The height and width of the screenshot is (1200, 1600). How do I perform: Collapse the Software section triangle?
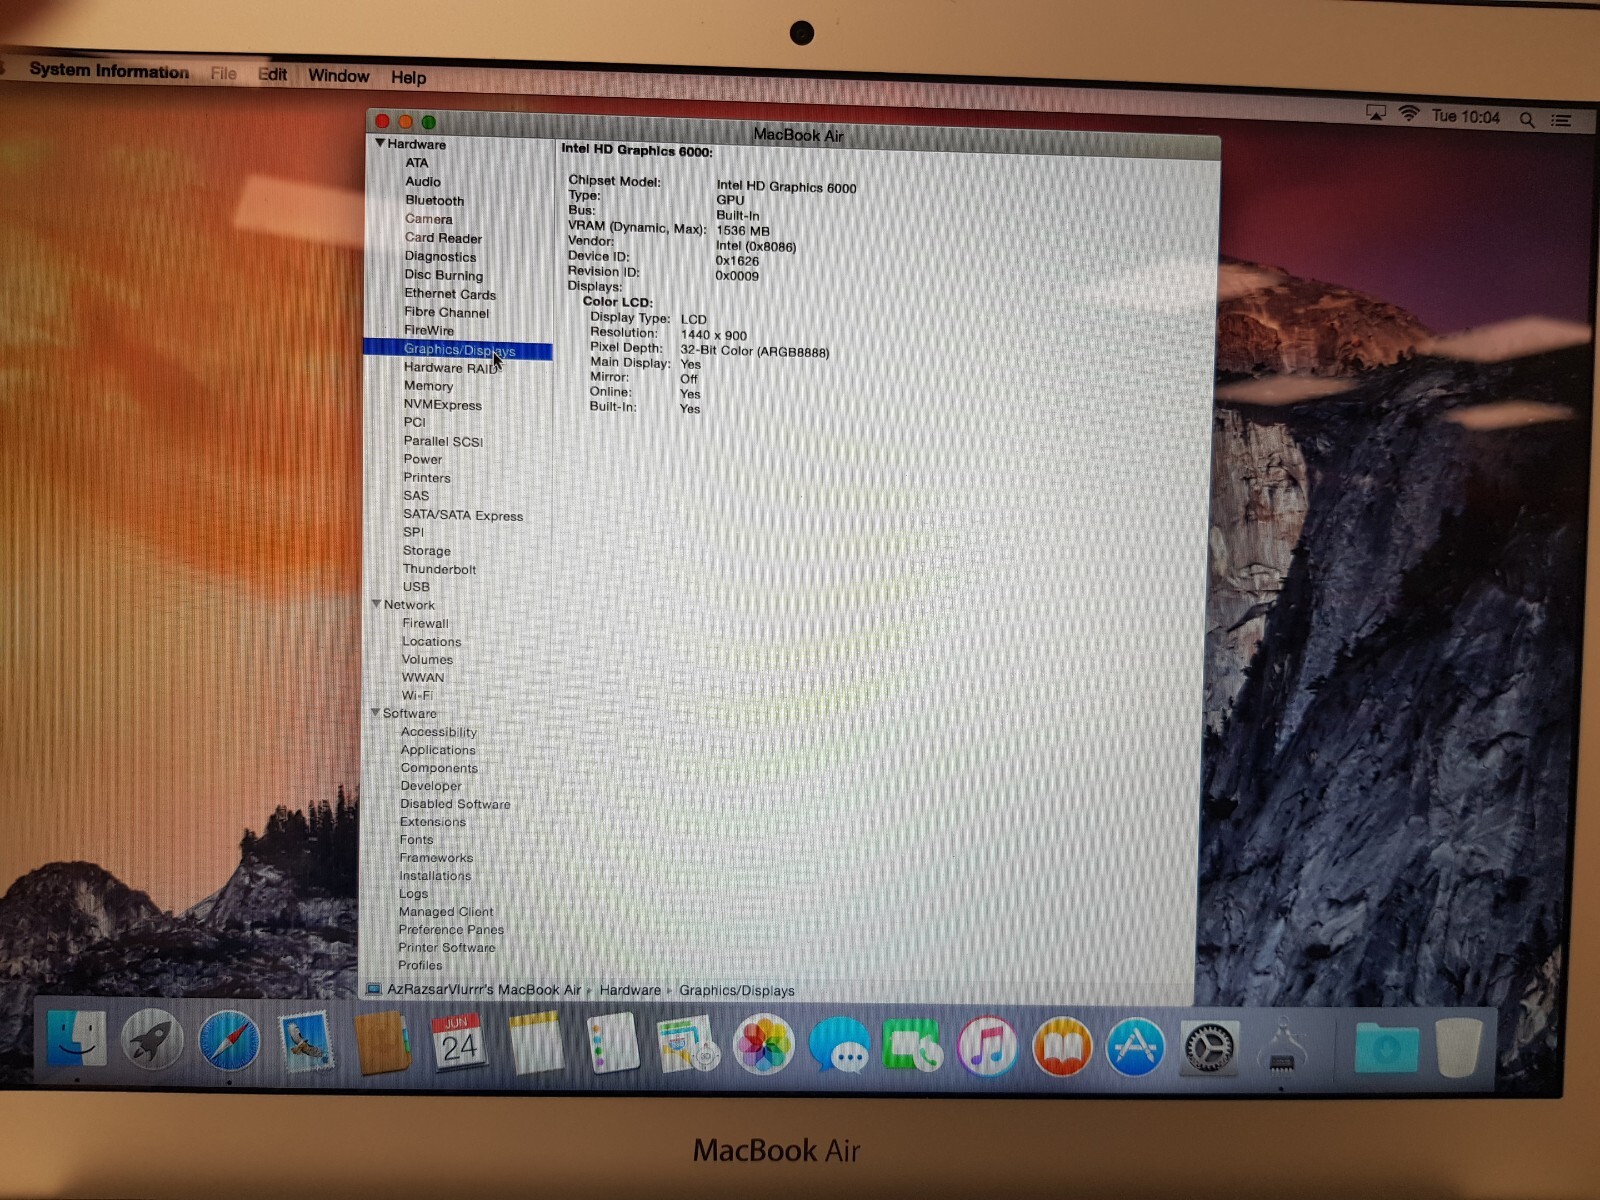coord(376,712)
